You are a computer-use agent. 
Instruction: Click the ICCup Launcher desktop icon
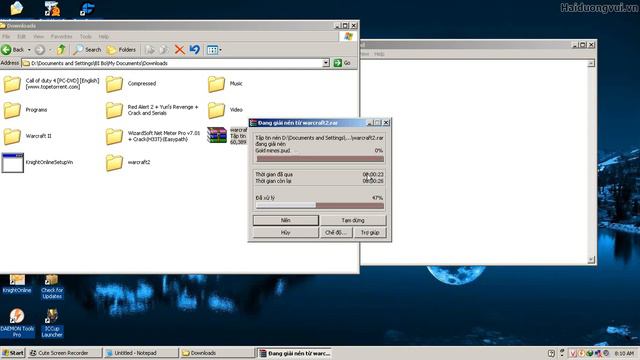pyautogui.click(x=52, y=323)
